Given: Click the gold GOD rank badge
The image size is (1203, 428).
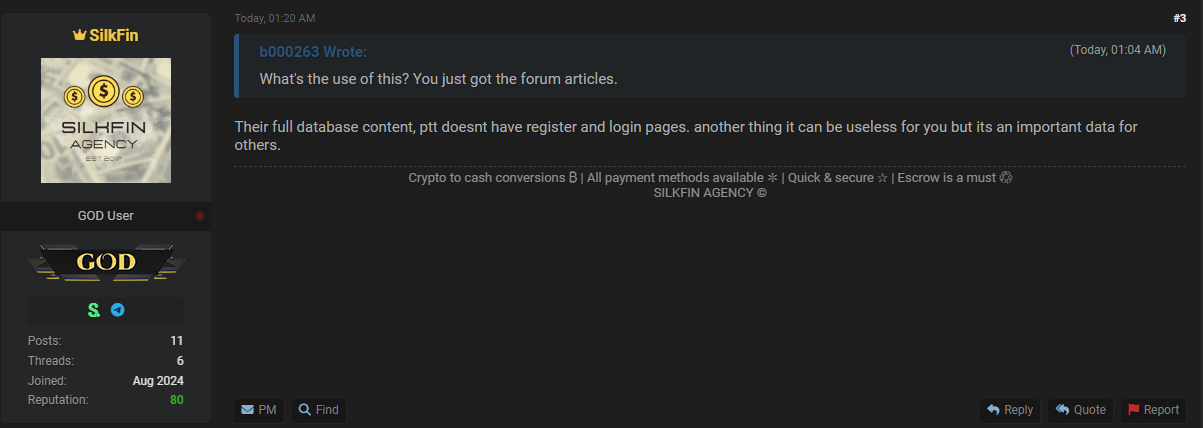Looking at the screenshot, I should (106, 263).
